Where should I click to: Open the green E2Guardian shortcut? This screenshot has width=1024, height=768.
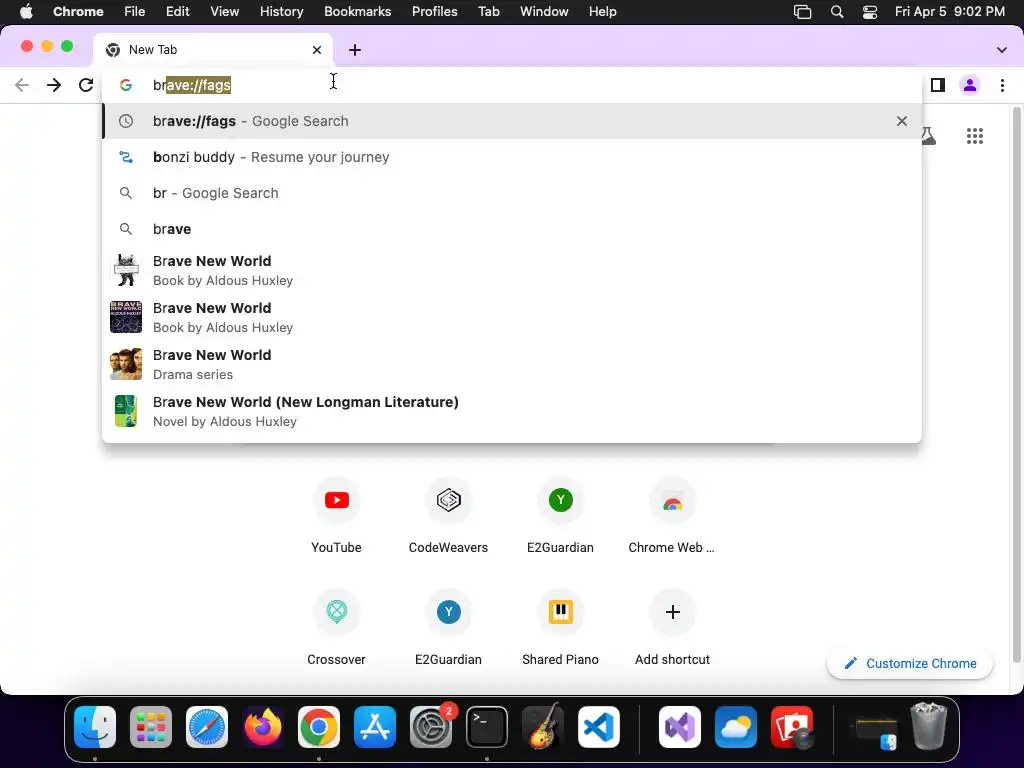560,516
